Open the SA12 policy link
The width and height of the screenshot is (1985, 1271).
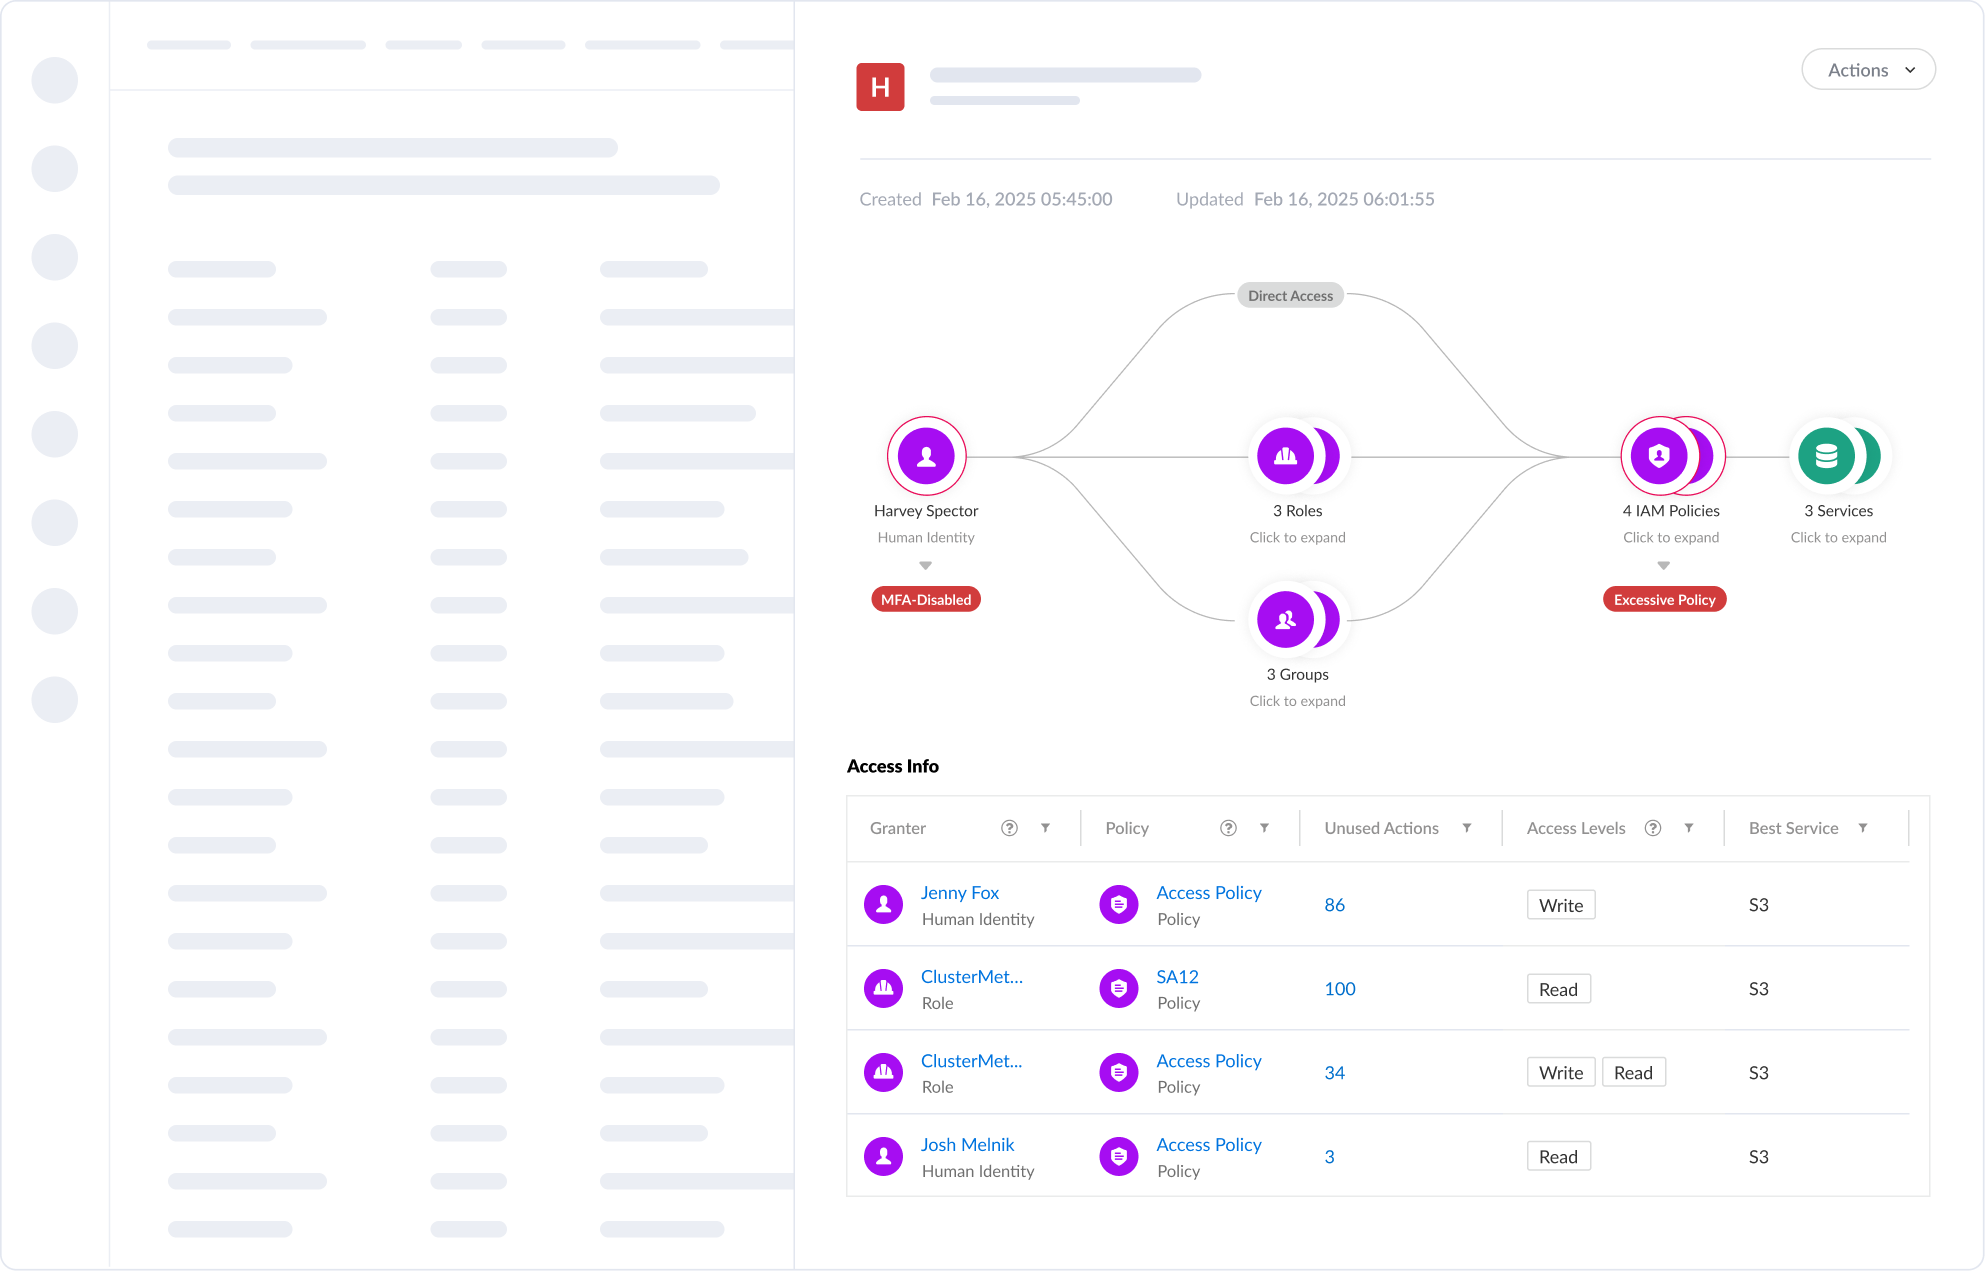point(1177,977)
